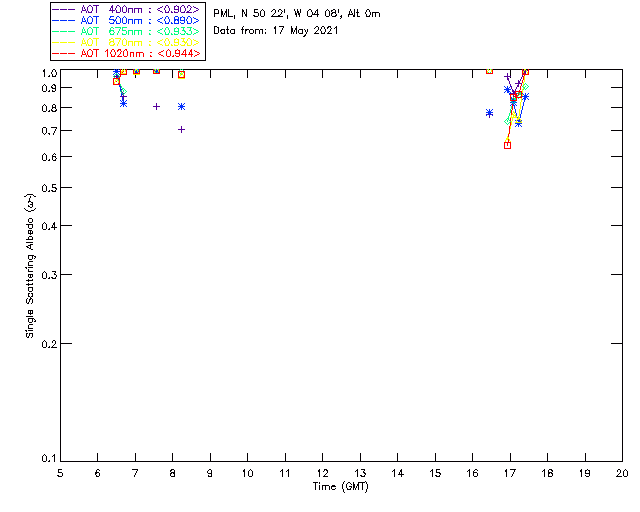Screen dimensions: 640x512
Task: Click the x-axis tick label '13'
Action: [360, 473]
